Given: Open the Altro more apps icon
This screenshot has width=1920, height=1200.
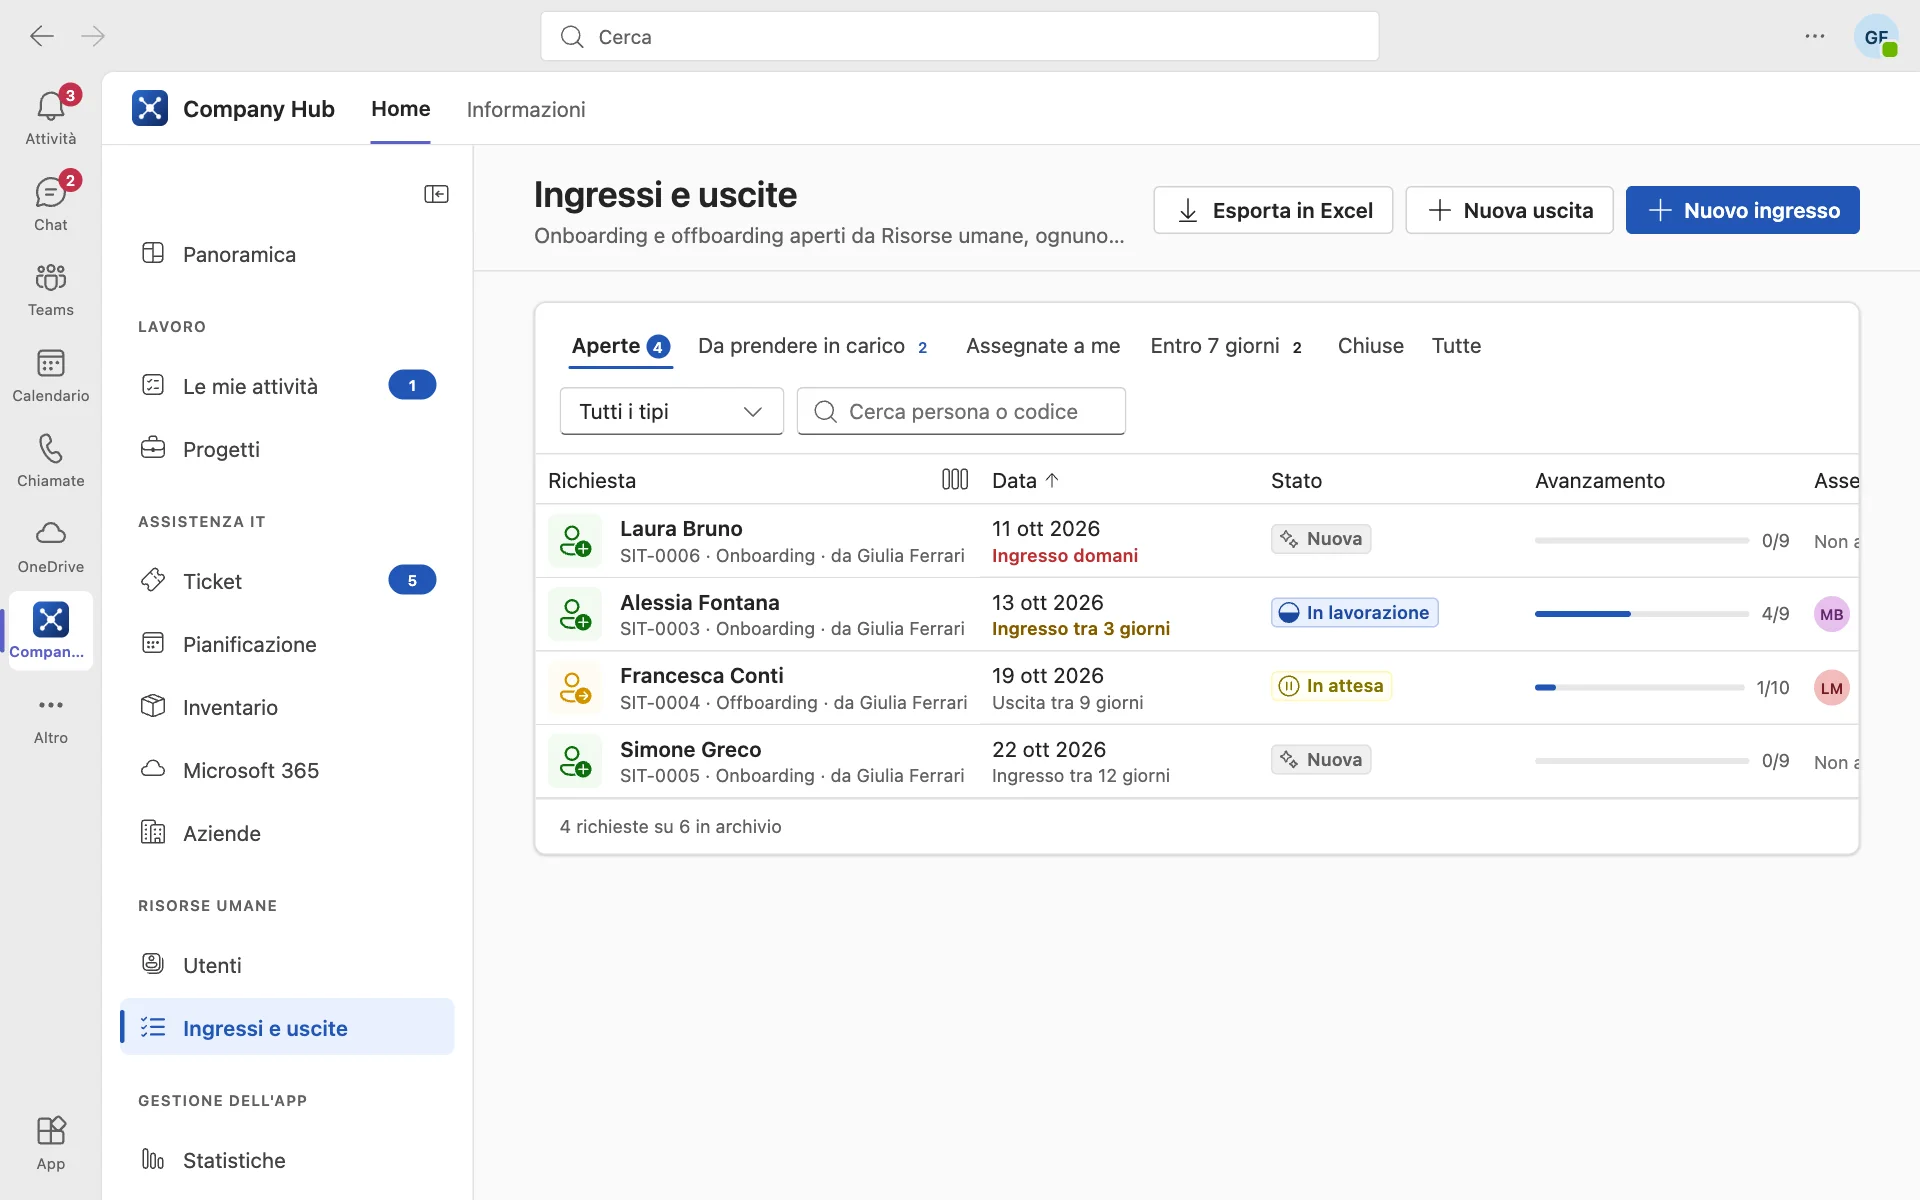Looking at the screenshot, I should pyautogui.click(x=51, y=716).
